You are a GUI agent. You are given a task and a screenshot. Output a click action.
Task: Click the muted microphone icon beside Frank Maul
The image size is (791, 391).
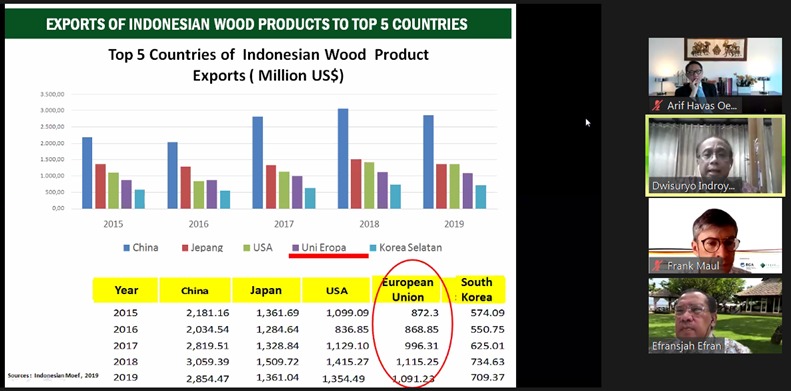click(x=657, y=265)
